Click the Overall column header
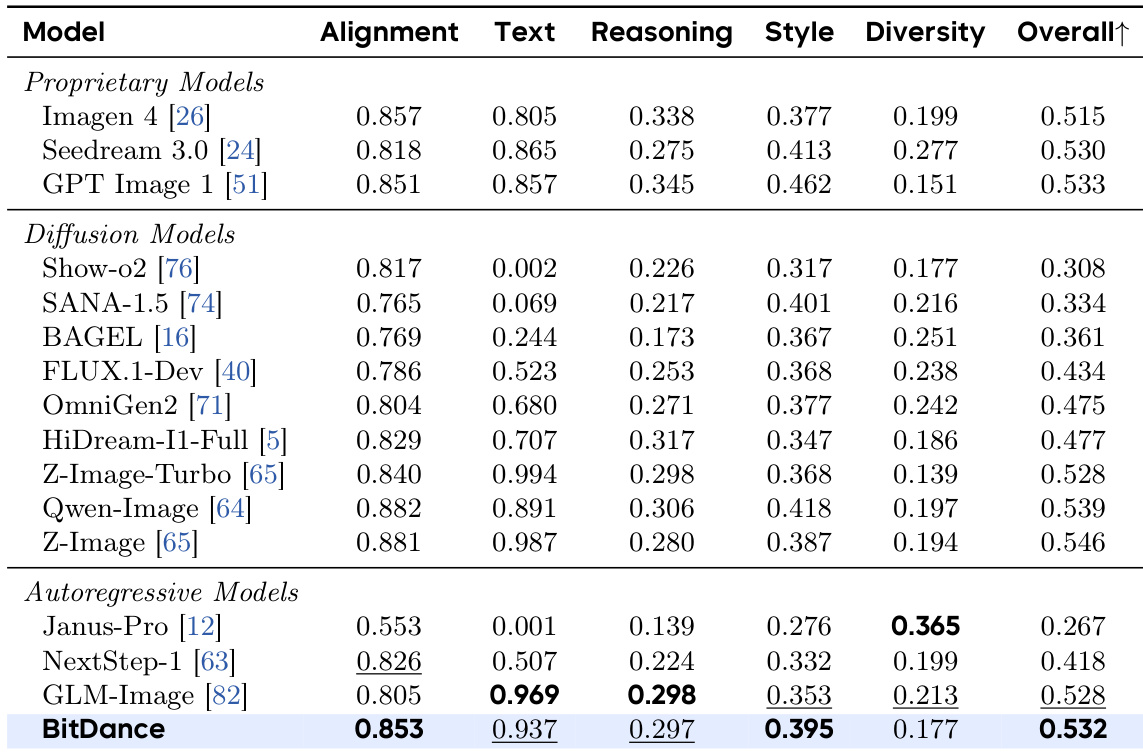The width and height of the screenshot is (1143, 753). coord(1072,32)
